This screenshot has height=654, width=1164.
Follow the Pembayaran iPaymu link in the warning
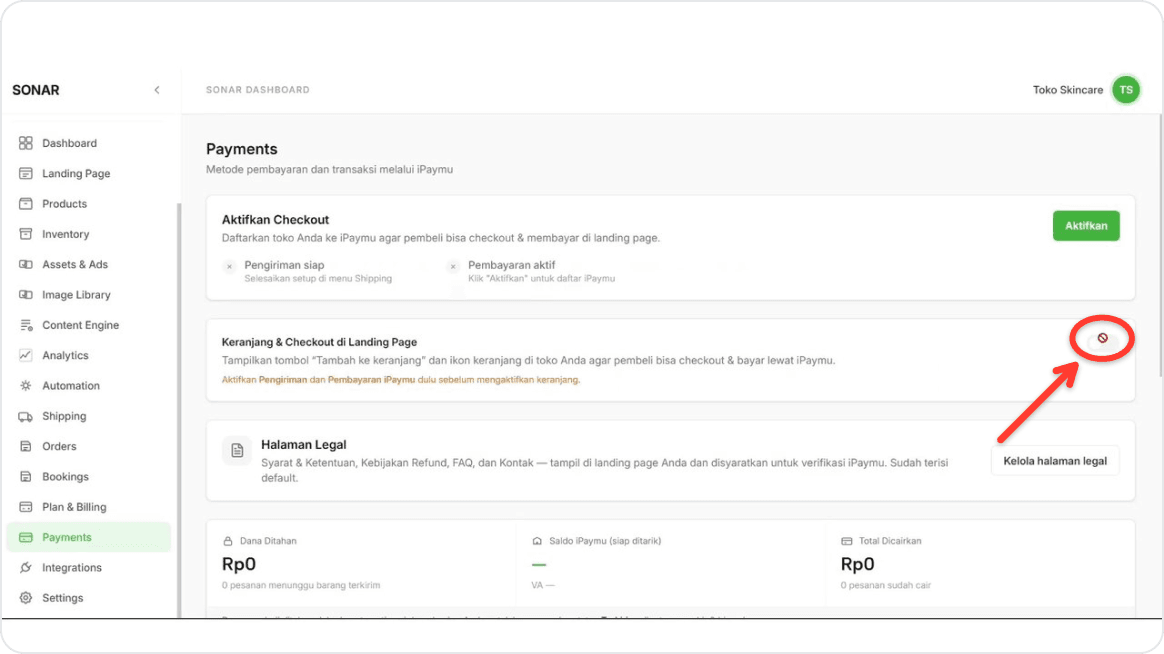click(x=371, y=379)
